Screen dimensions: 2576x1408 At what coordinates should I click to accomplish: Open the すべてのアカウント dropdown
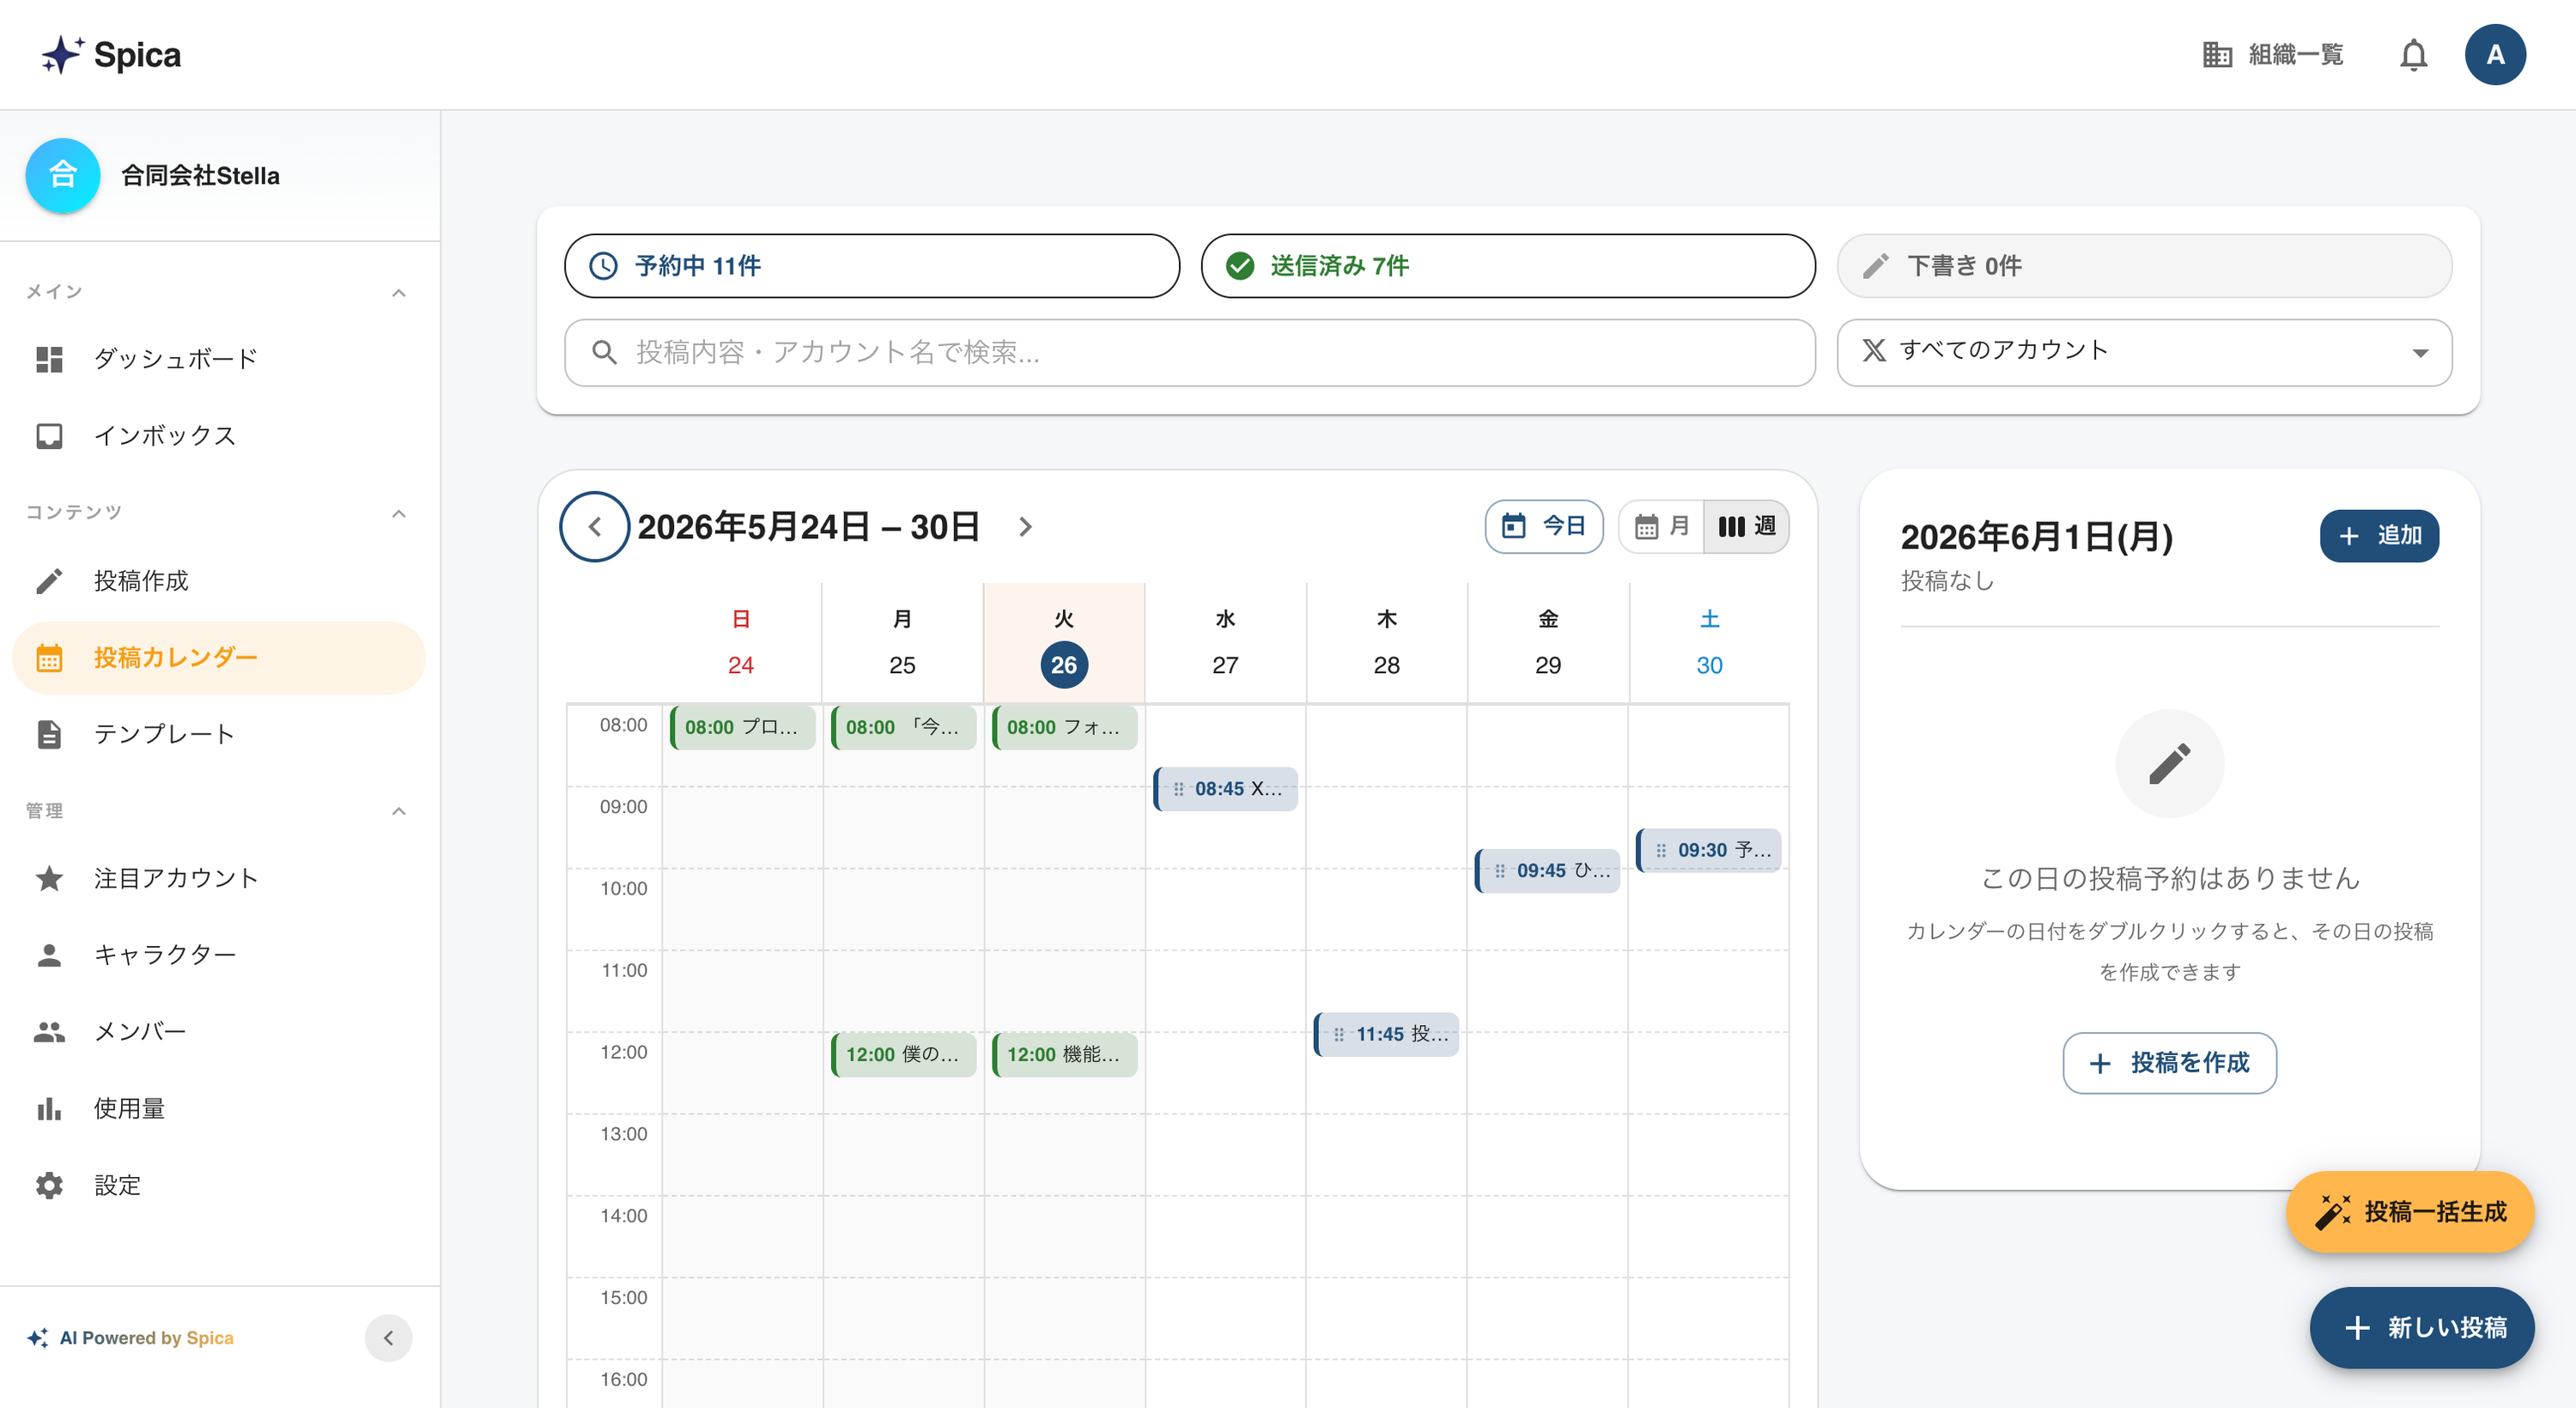pos(2144,352)
